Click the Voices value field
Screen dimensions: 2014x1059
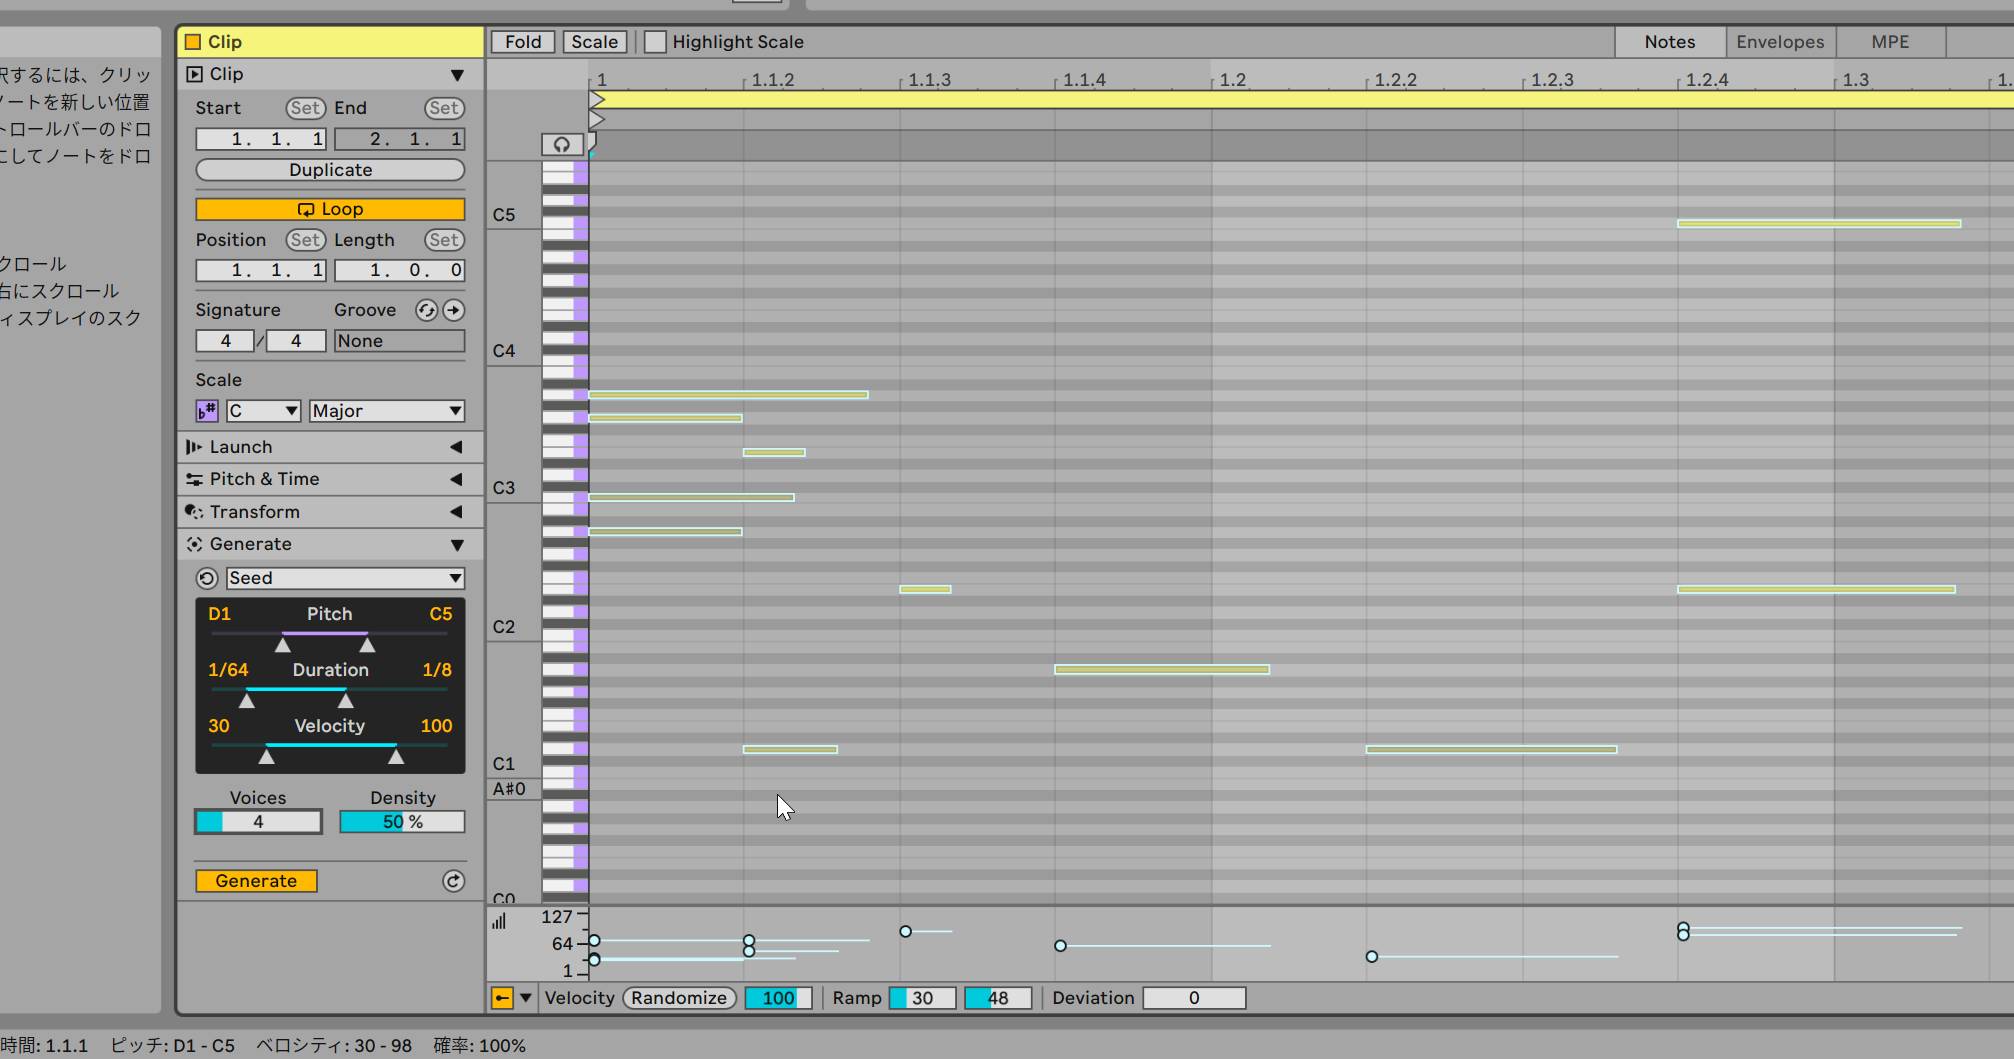coord(258,822)
